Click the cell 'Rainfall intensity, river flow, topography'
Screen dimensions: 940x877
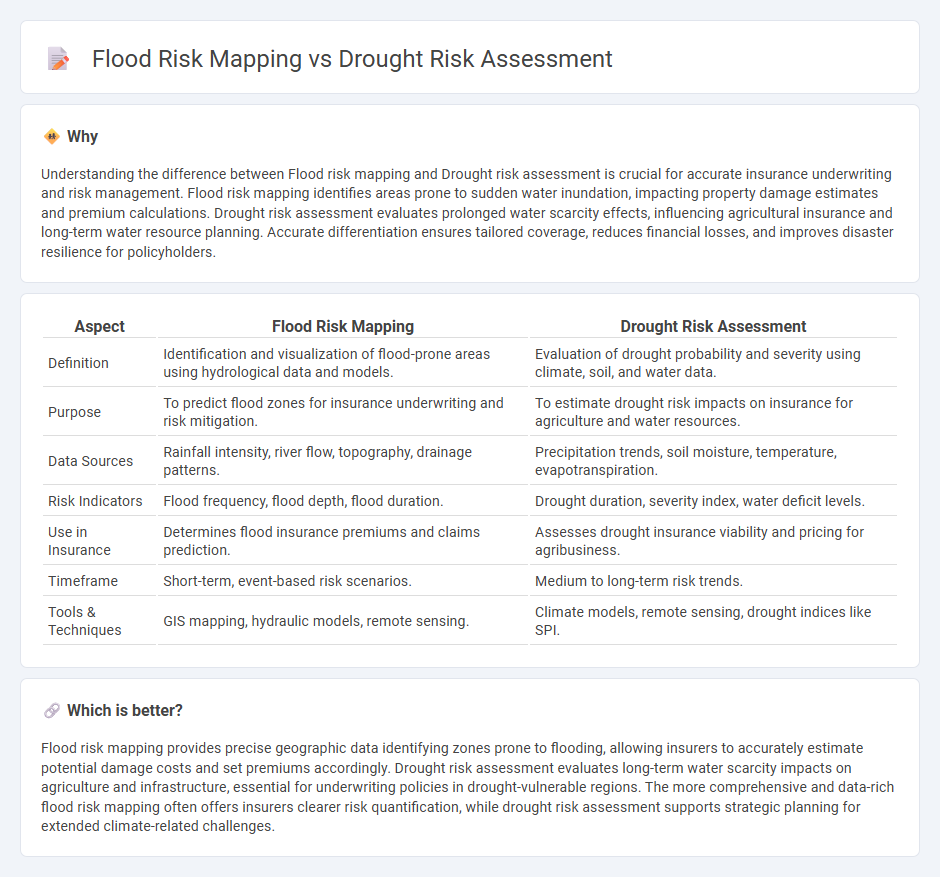(x=343, y=461)
